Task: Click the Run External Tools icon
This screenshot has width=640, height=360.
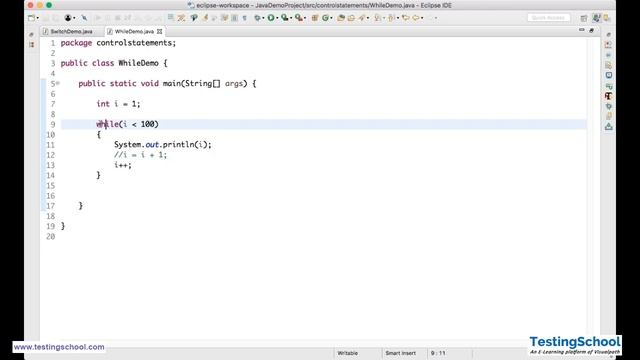Action: 299,18
